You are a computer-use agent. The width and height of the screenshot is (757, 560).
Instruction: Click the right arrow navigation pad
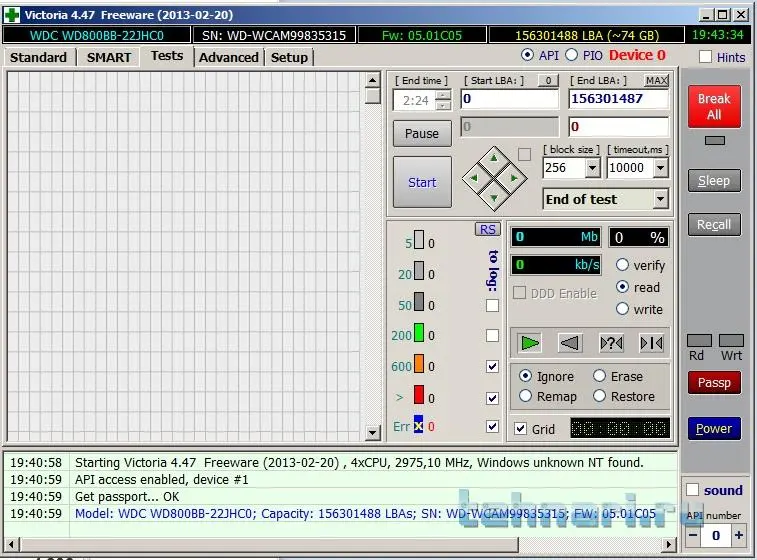click(514, 178)
